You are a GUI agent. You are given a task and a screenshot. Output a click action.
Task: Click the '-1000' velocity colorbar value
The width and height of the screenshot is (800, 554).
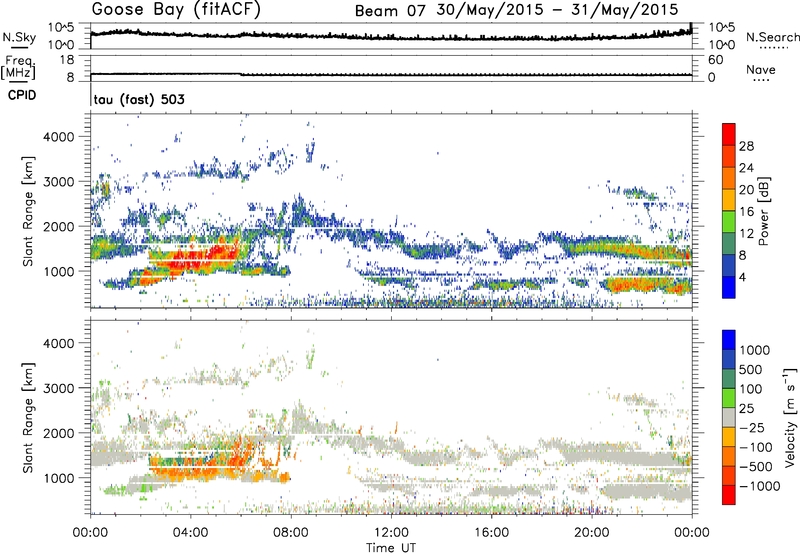click(x=760, y=486)
